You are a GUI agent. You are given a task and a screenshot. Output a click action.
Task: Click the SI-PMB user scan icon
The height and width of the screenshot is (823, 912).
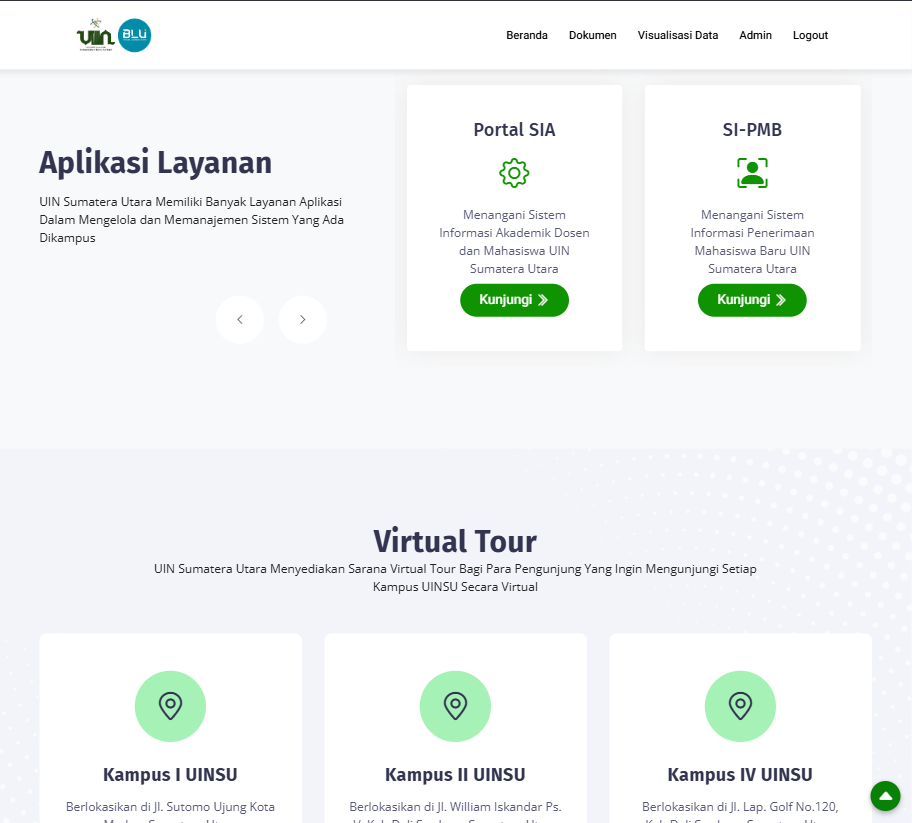pyautogui.click(x=752, y=173)
